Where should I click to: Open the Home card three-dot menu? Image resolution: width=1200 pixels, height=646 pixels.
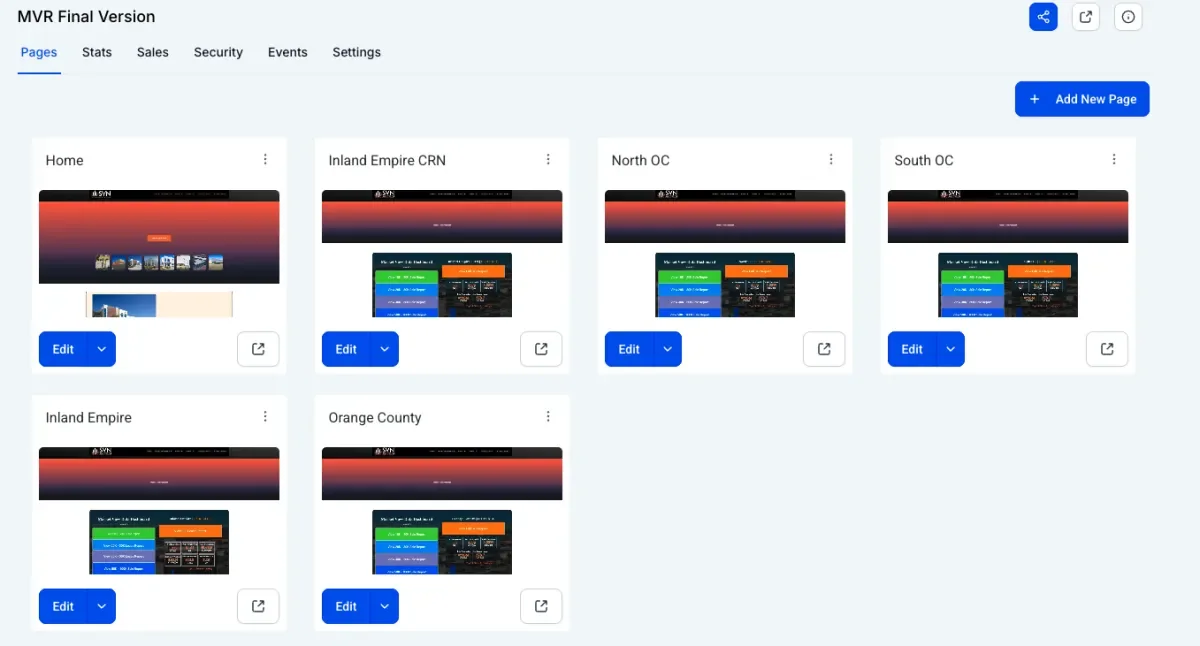point(265,160)
